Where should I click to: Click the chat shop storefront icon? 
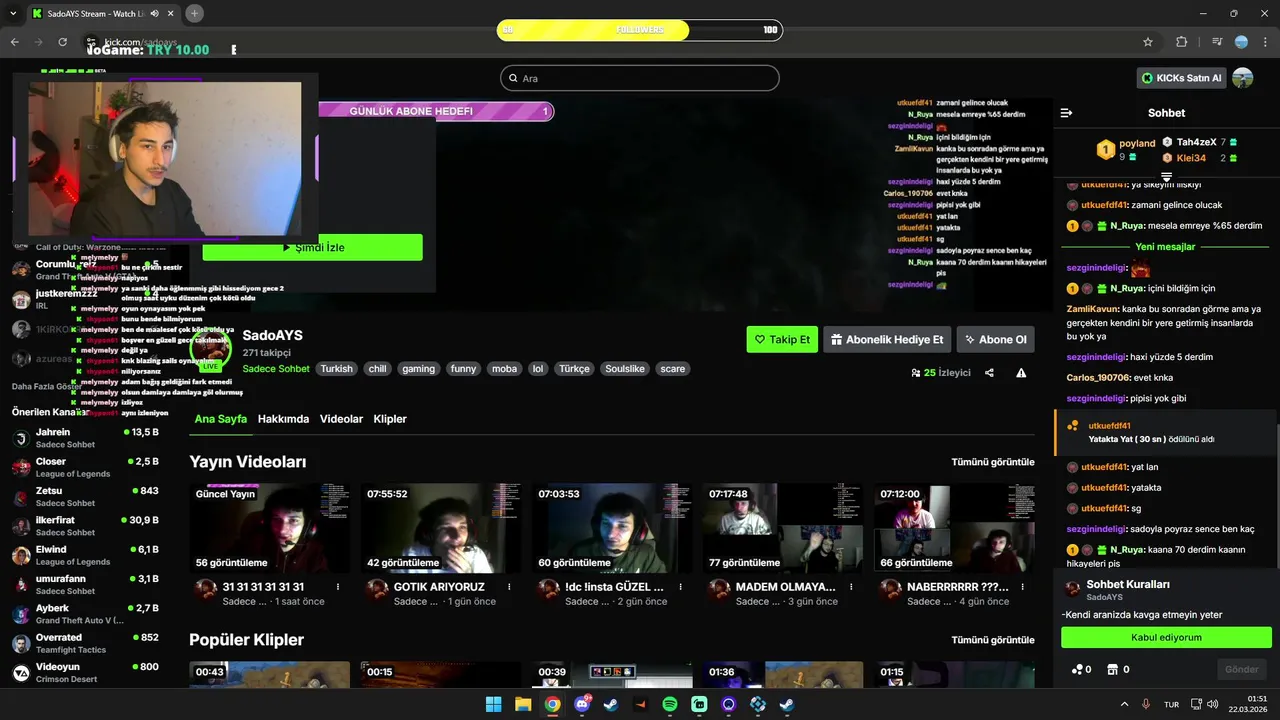(x=1112, y=669)
